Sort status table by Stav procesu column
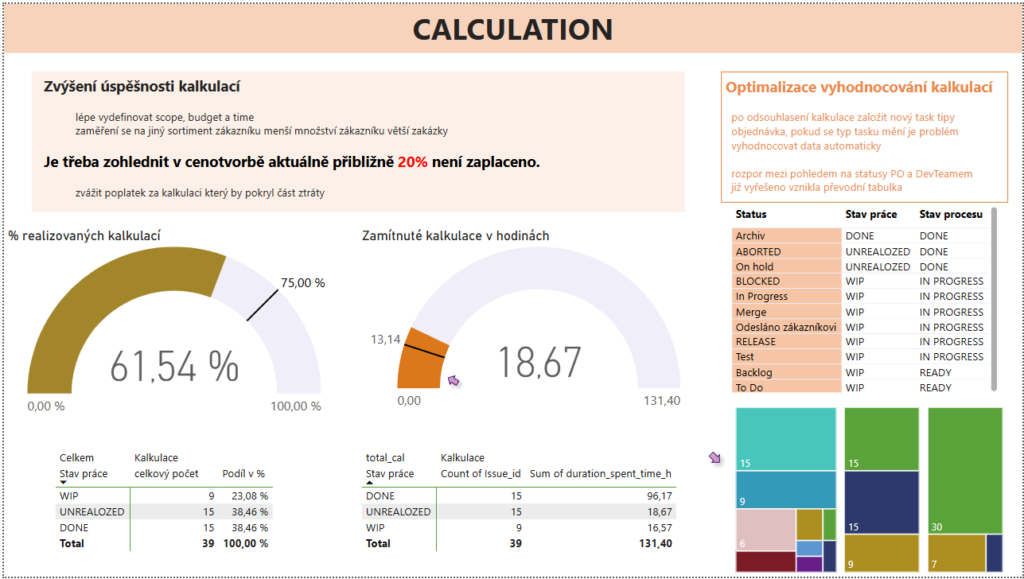This screenshot has height=579, width=1024. click(951, 214)
